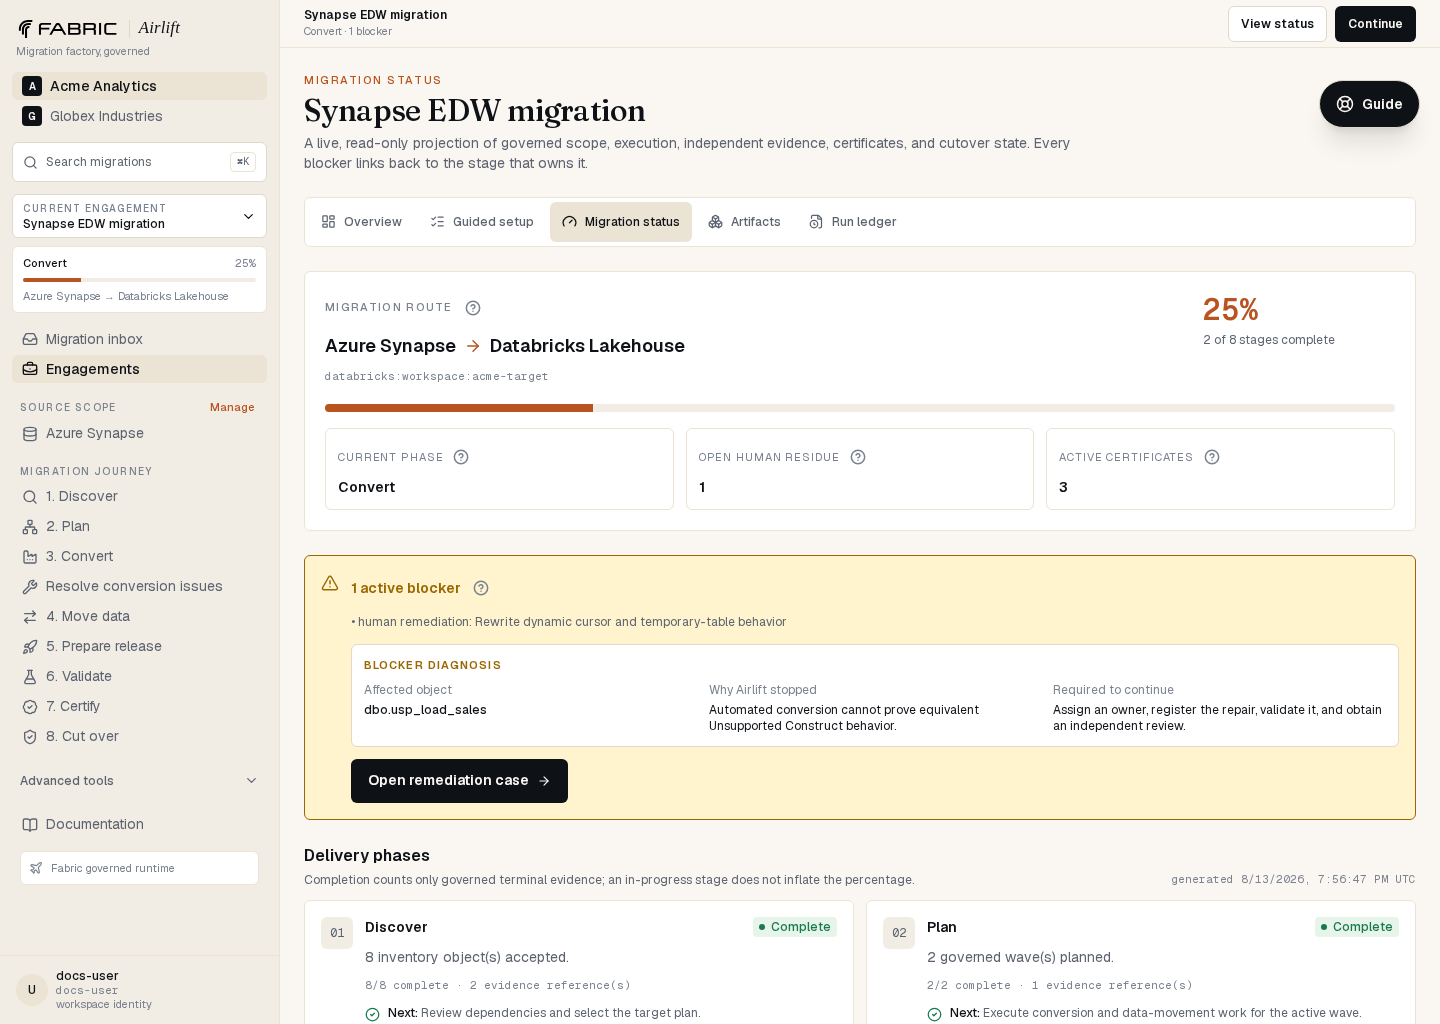Screen dimensions: 1440x1024
Task: Click the migration route progress bar
Action: click(860, 408)
